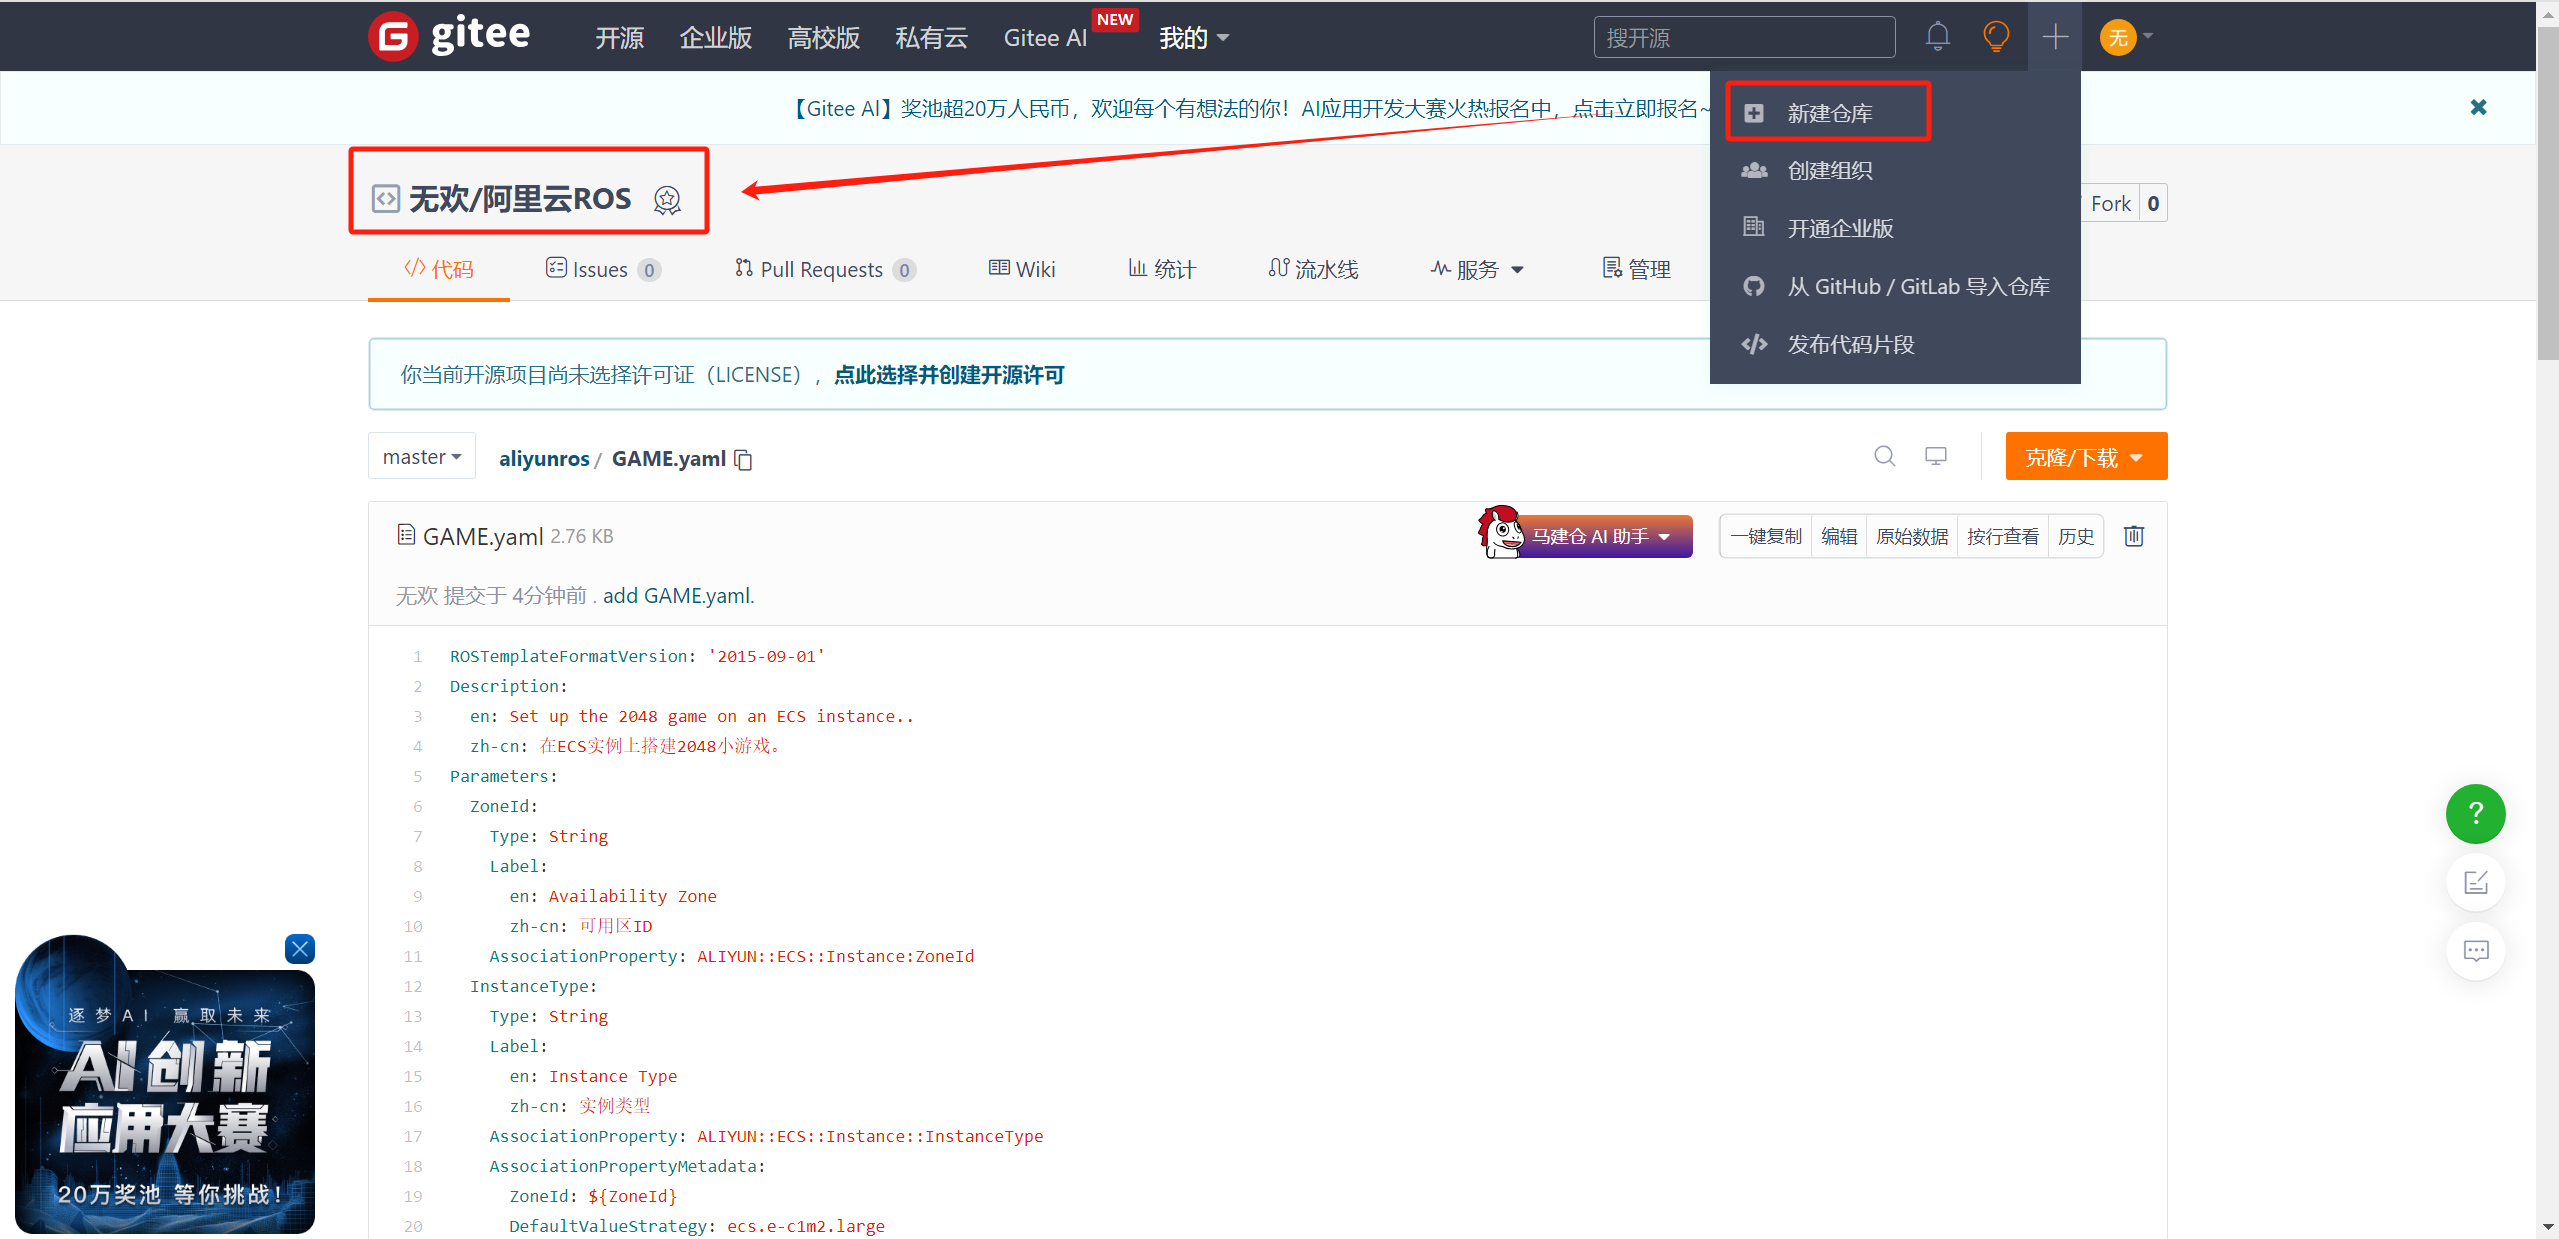The height and width of the screenshot is (1239, 2559).
Task: Click the 无欢 committer name
Action: [x=417, y=596]
